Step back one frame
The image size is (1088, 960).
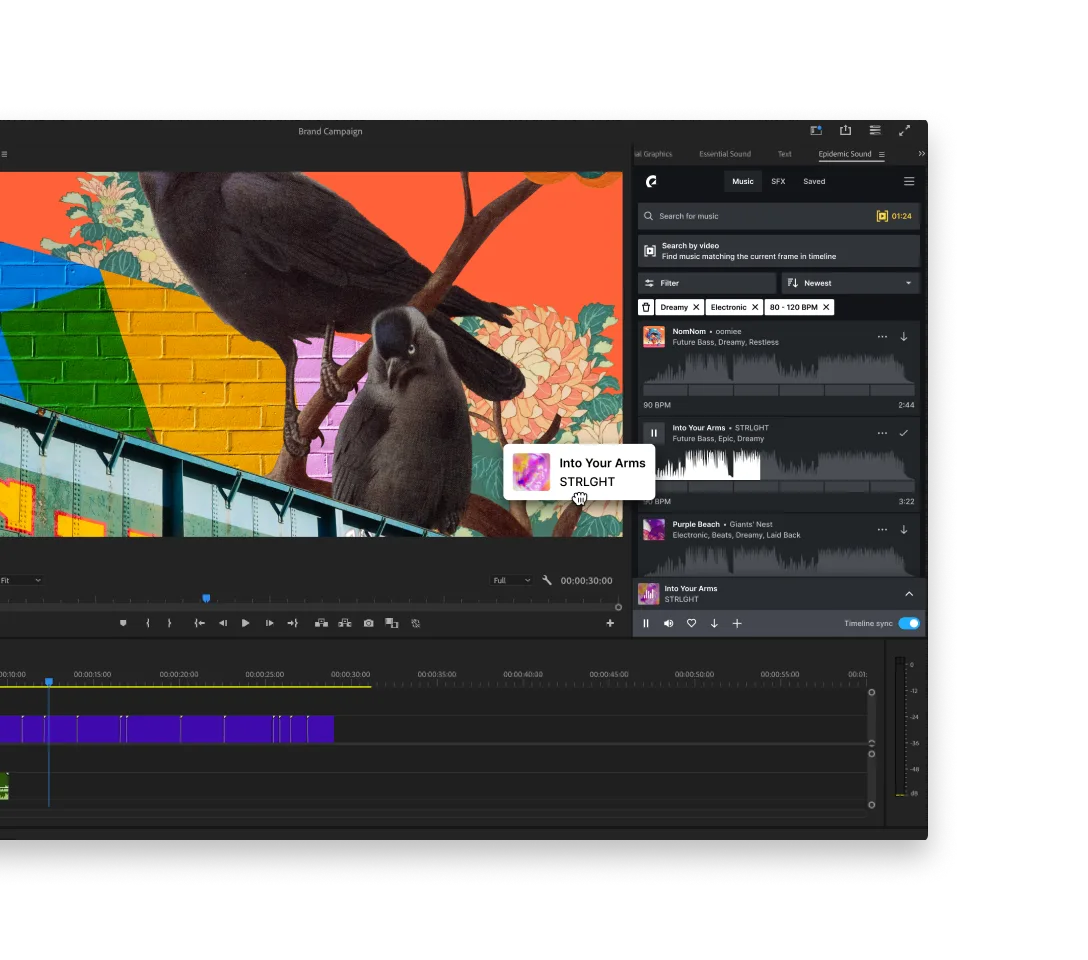(x=223, y=623)
